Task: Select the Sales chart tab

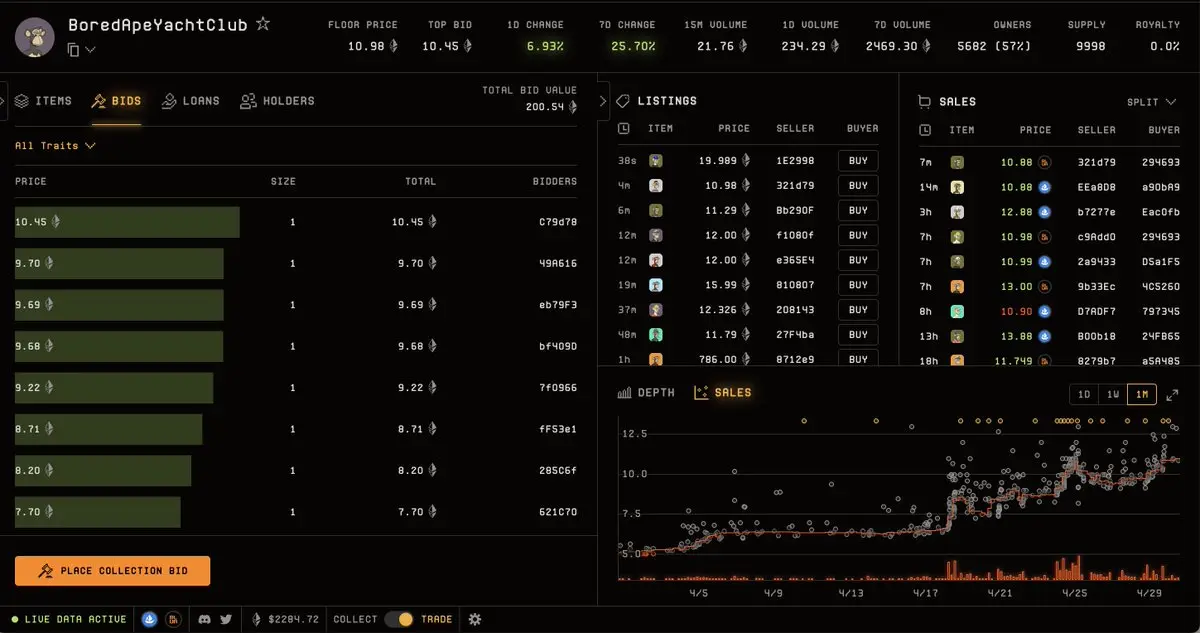Action: (722, 393)
